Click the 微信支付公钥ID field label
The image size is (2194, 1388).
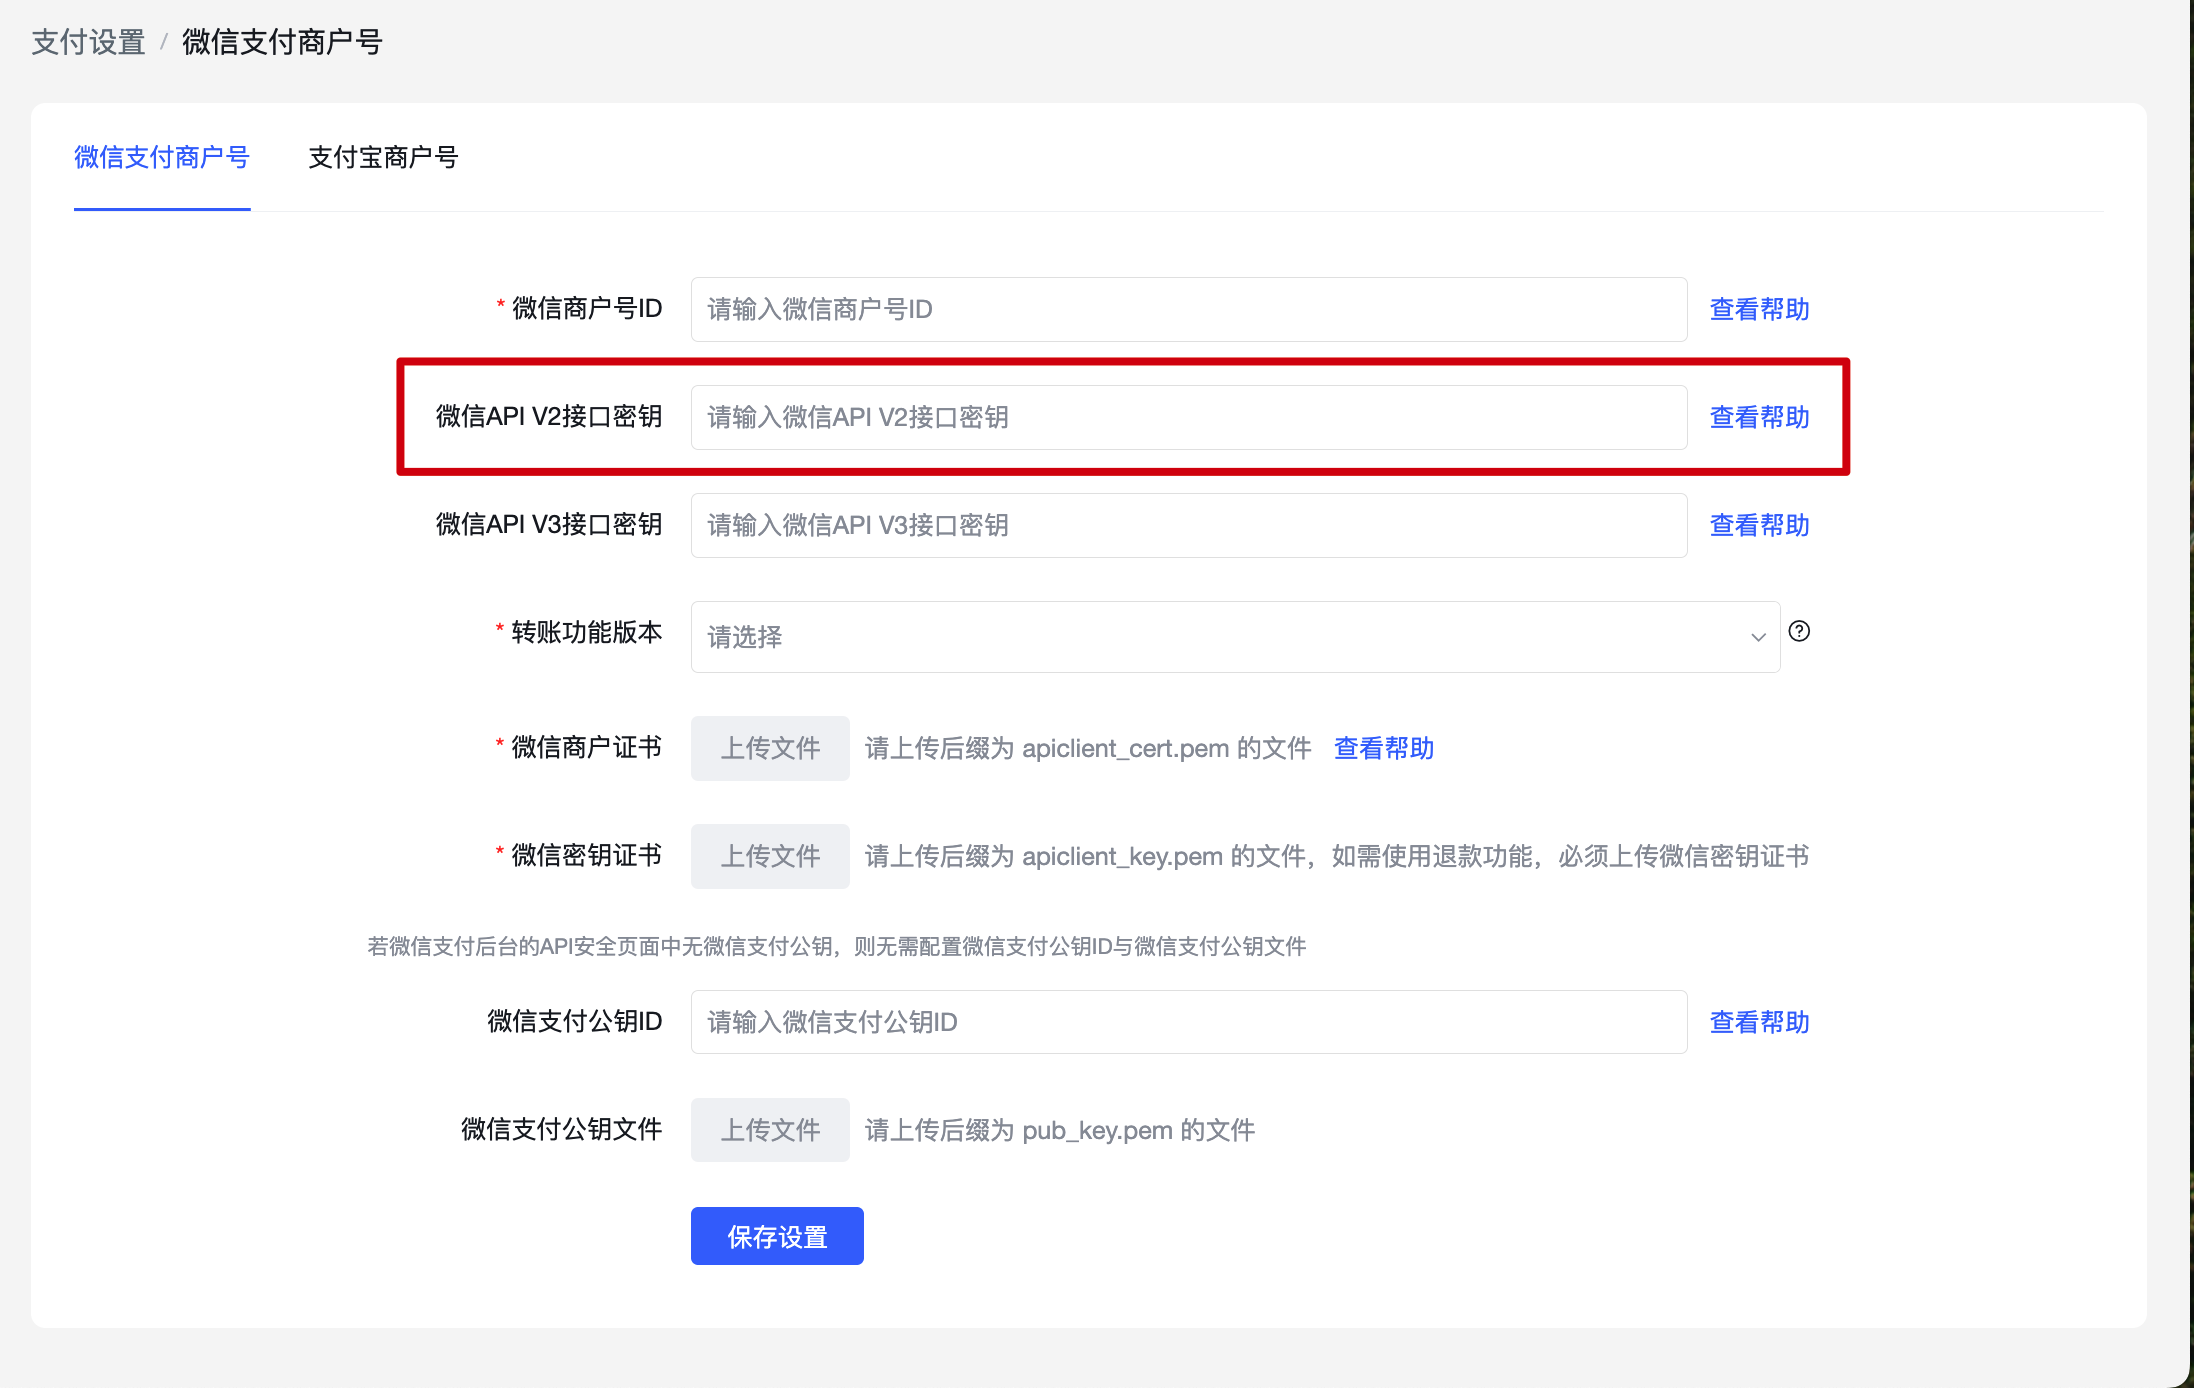[x=574, y=1021]
